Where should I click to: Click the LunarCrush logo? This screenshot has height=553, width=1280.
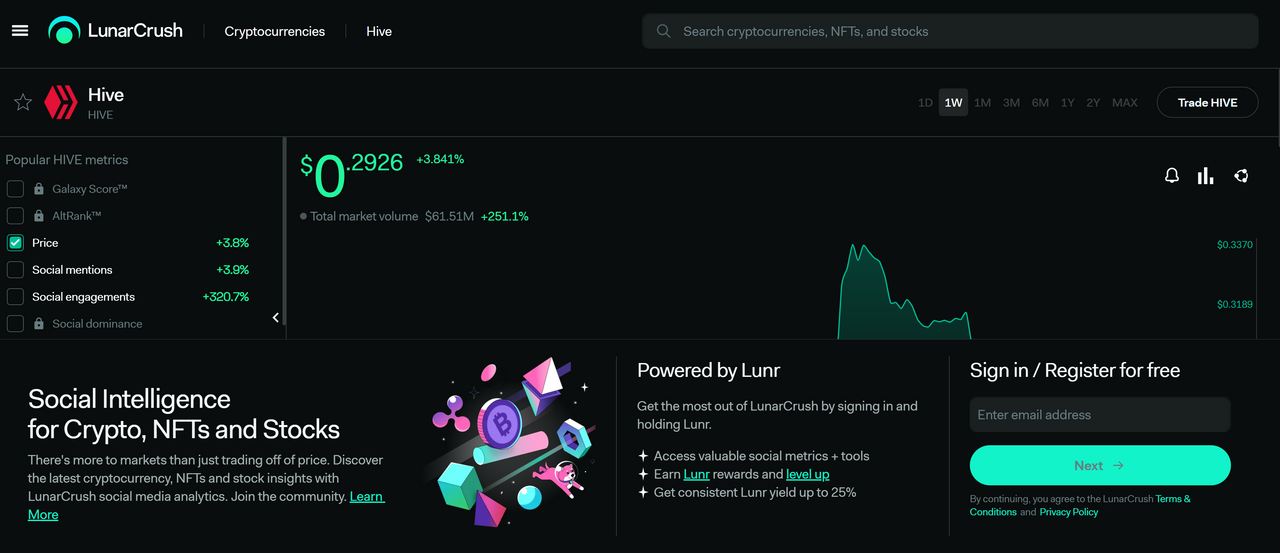116,31
